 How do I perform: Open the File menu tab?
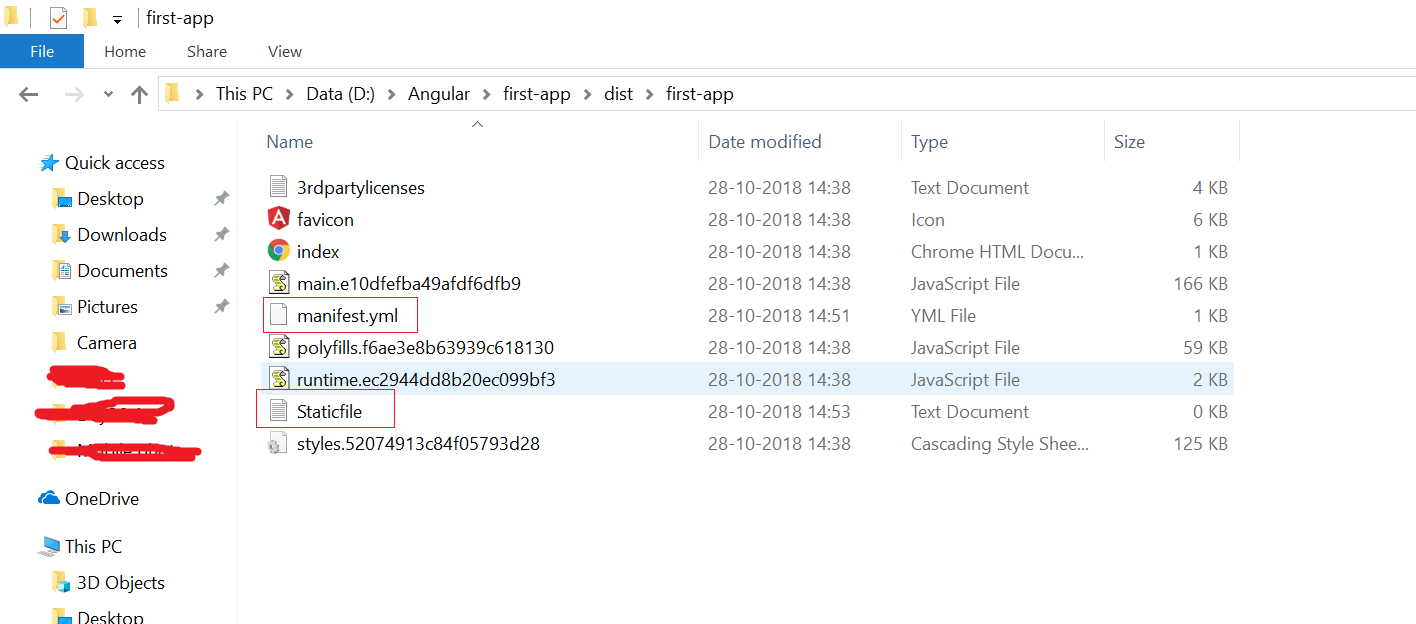42,51
